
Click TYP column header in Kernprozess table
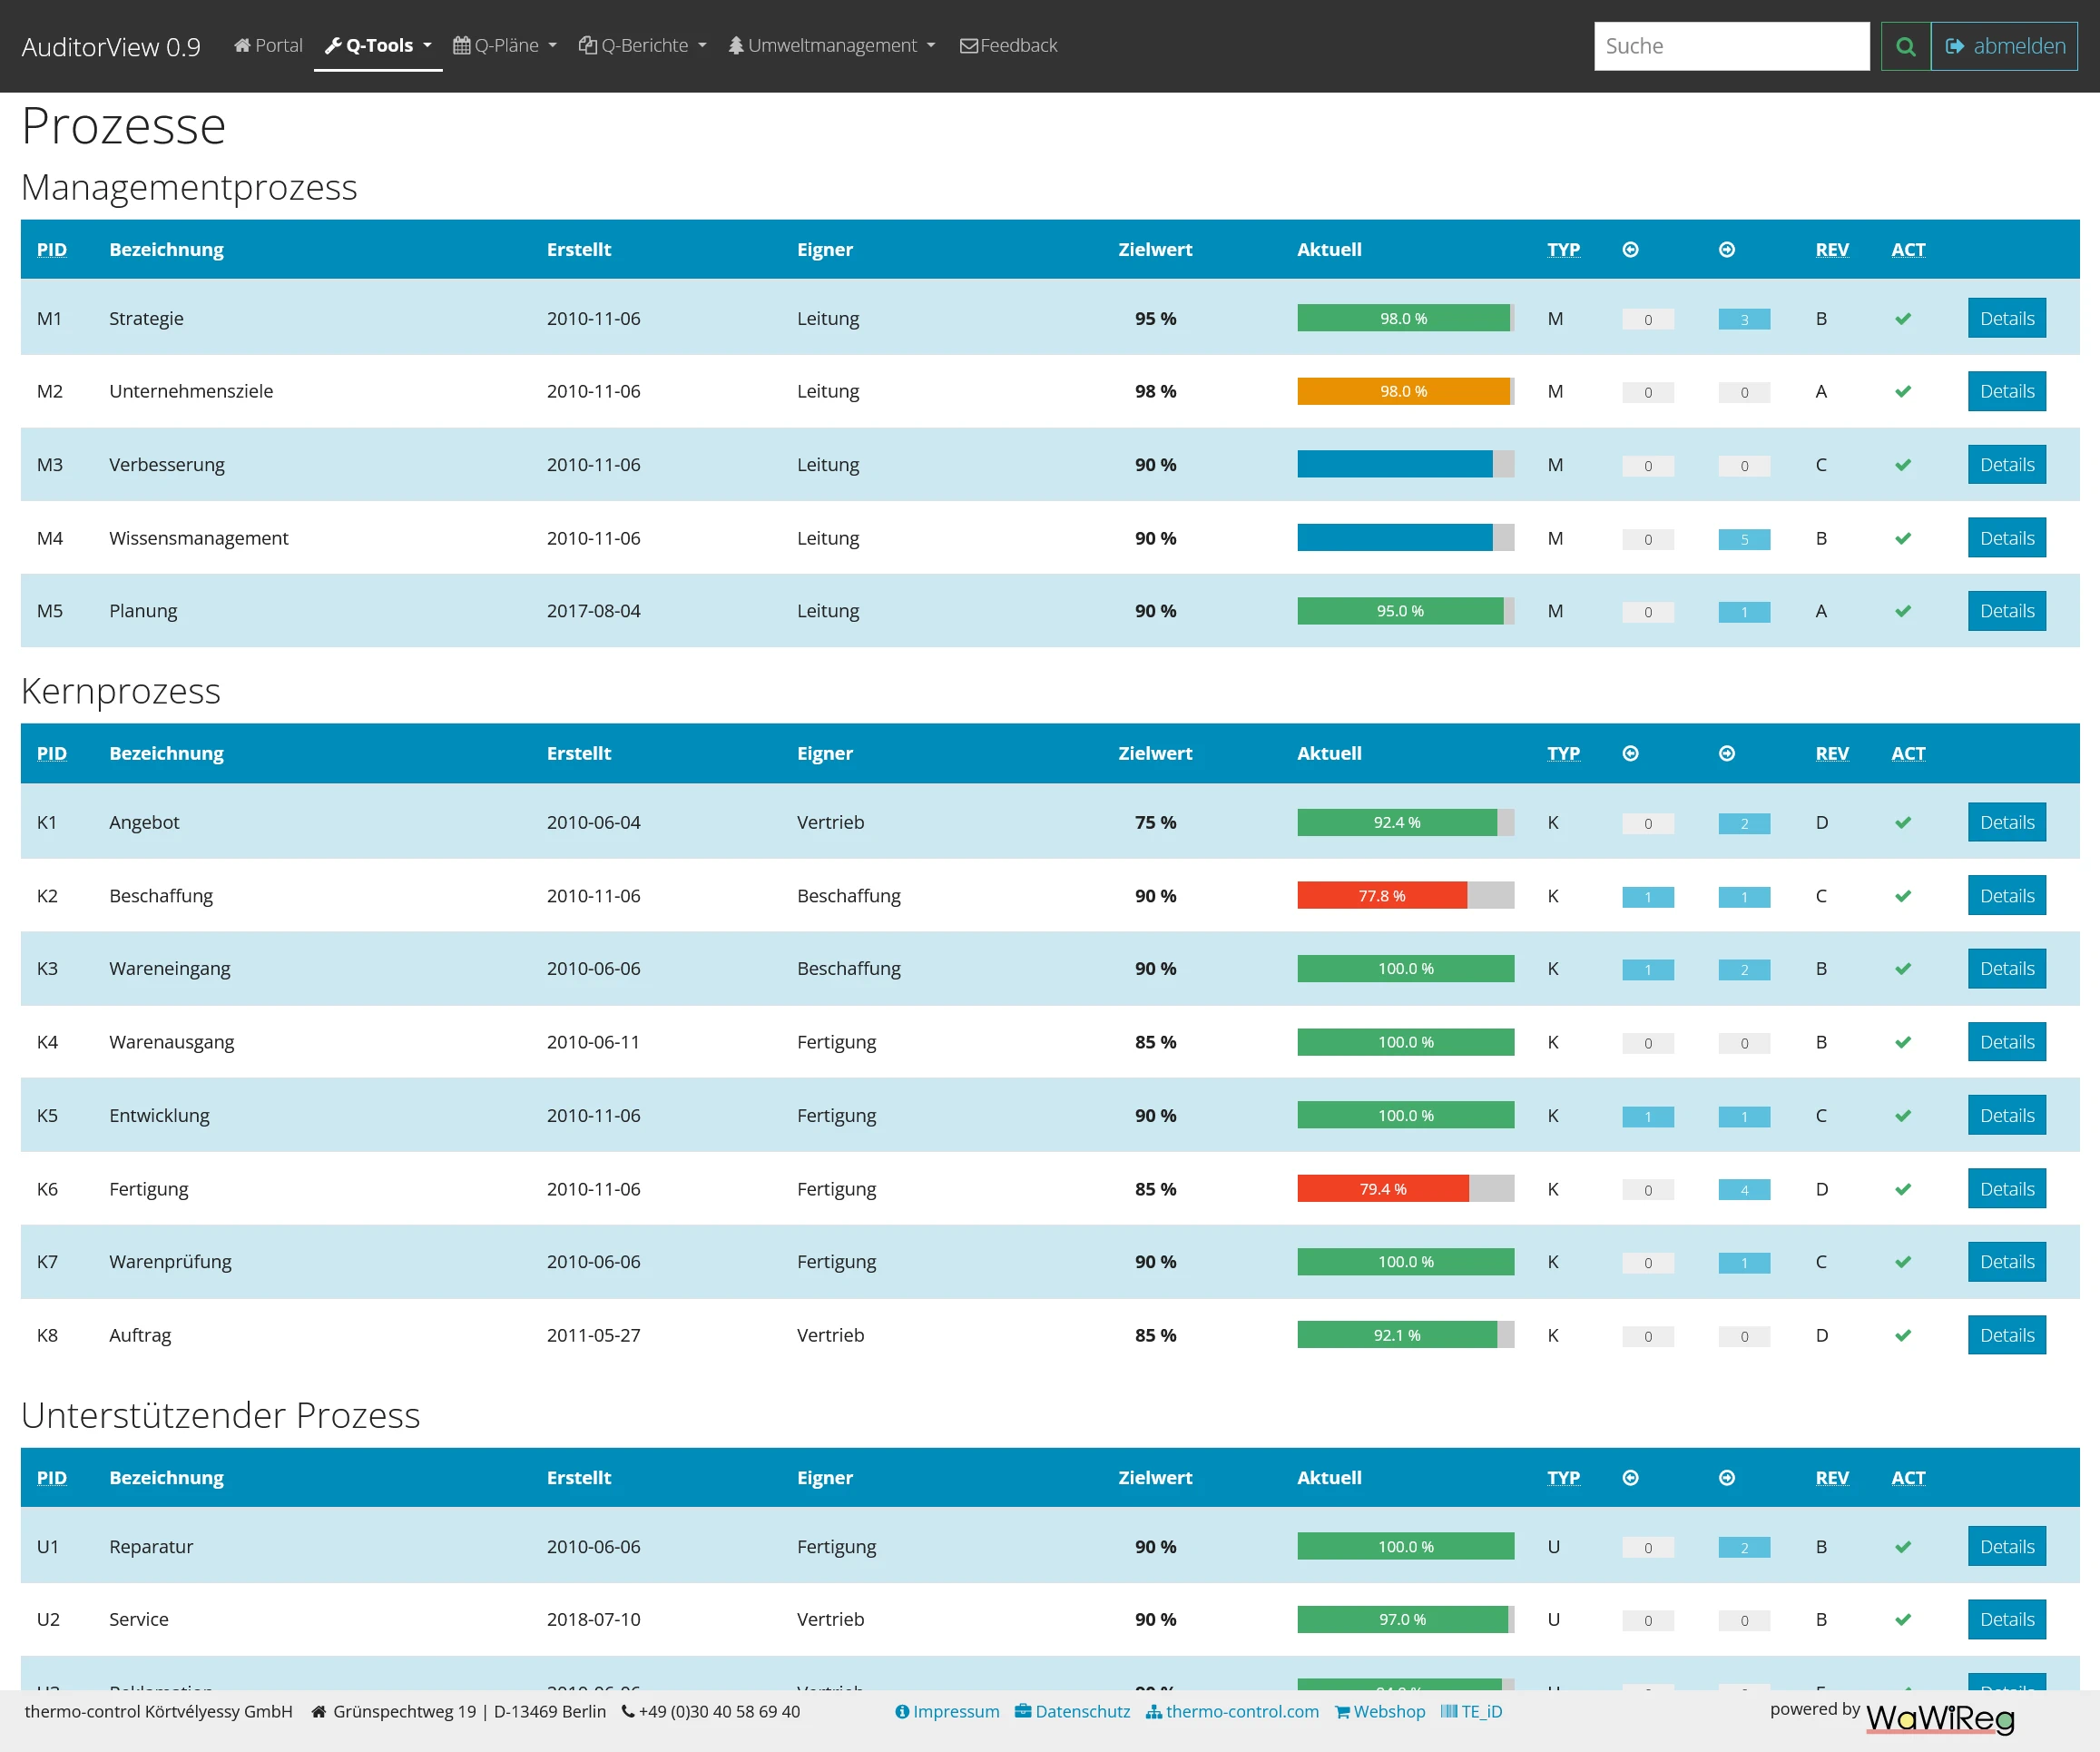[x=1563, y=753]
